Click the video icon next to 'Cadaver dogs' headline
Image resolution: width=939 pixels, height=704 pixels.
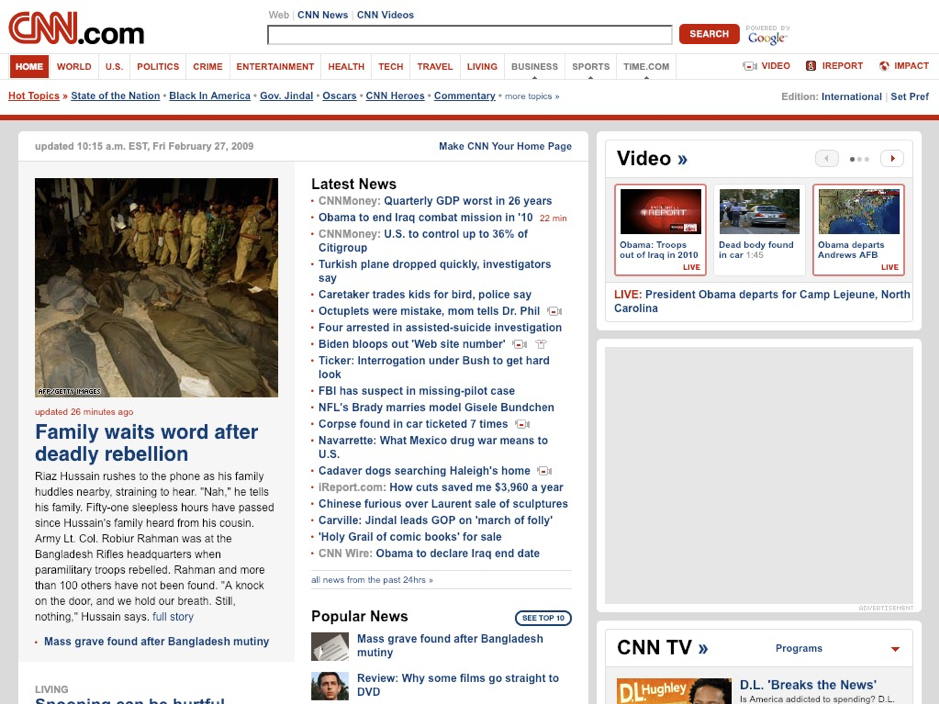544,472
